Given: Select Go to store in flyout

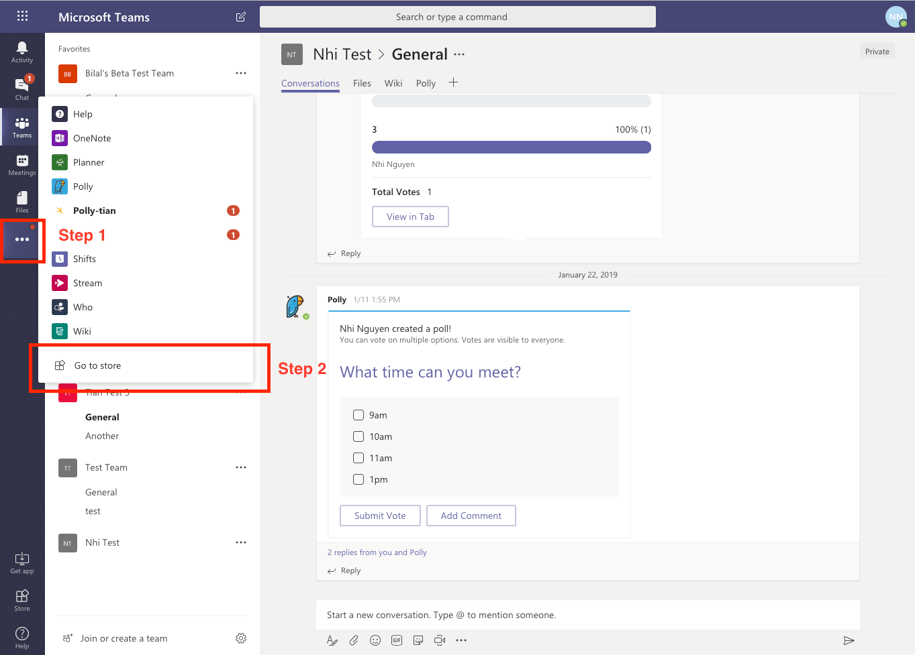Looking at the screenshot, I should click(x=145, y=365).
